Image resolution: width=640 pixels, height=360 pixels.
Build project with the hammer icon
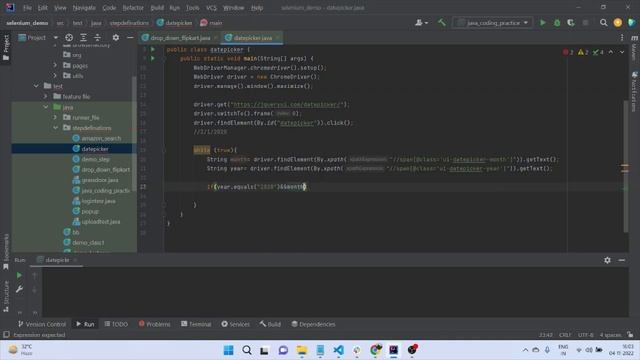click(442, 22)
